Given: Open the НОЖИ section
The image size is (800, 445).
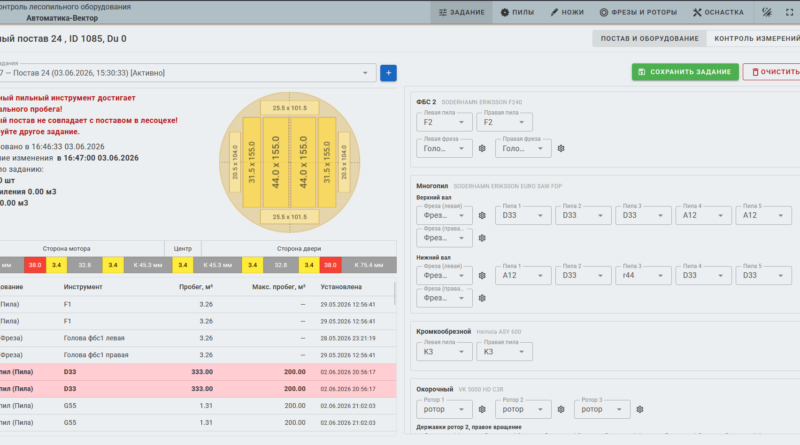Looking at the screenshot, I should pyautogui.click(x=567, y=12).
